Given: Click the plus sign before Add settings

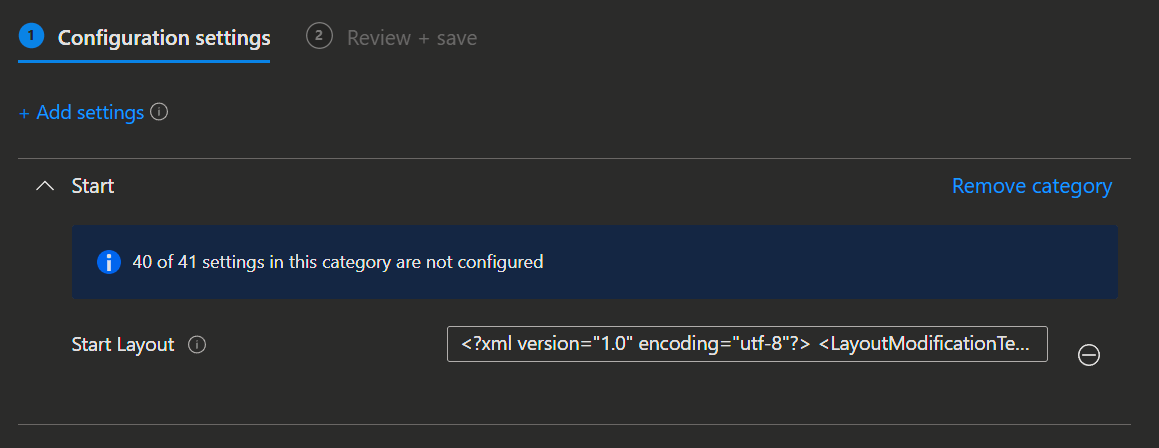Looking at the screenshot, I should (x=24, y=113).
